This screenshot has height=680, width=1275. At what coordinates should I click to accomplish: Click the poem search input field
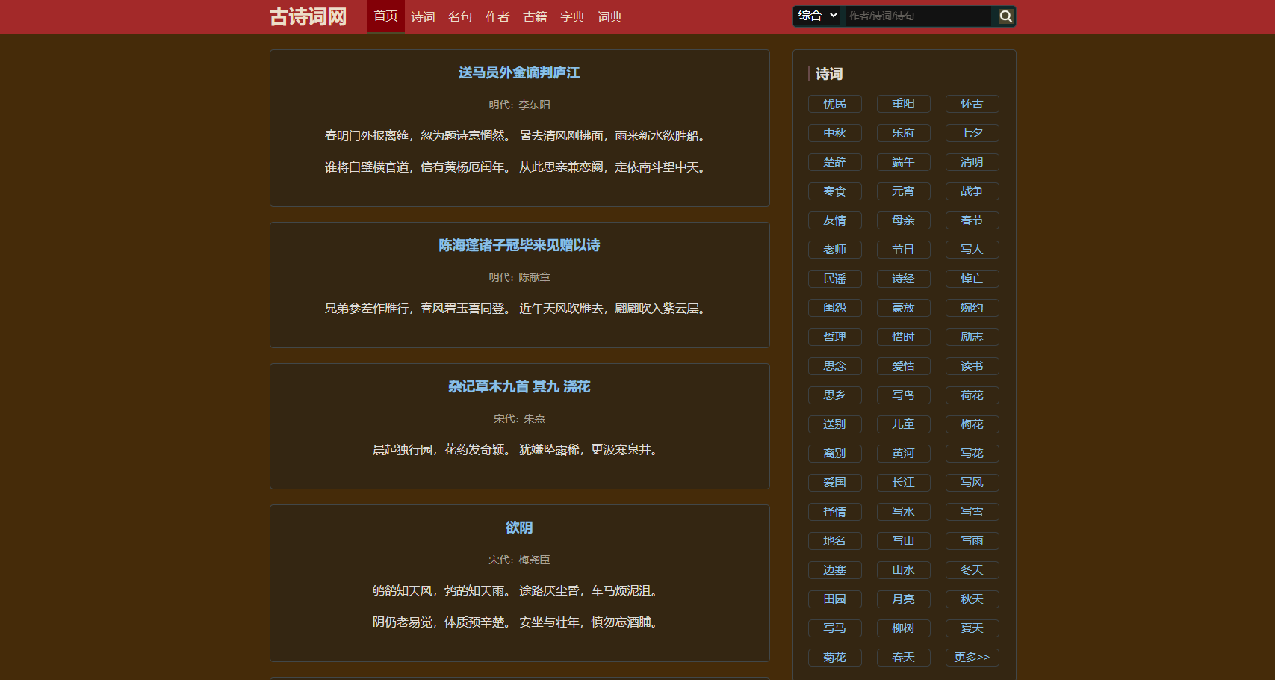pos(917,16)
